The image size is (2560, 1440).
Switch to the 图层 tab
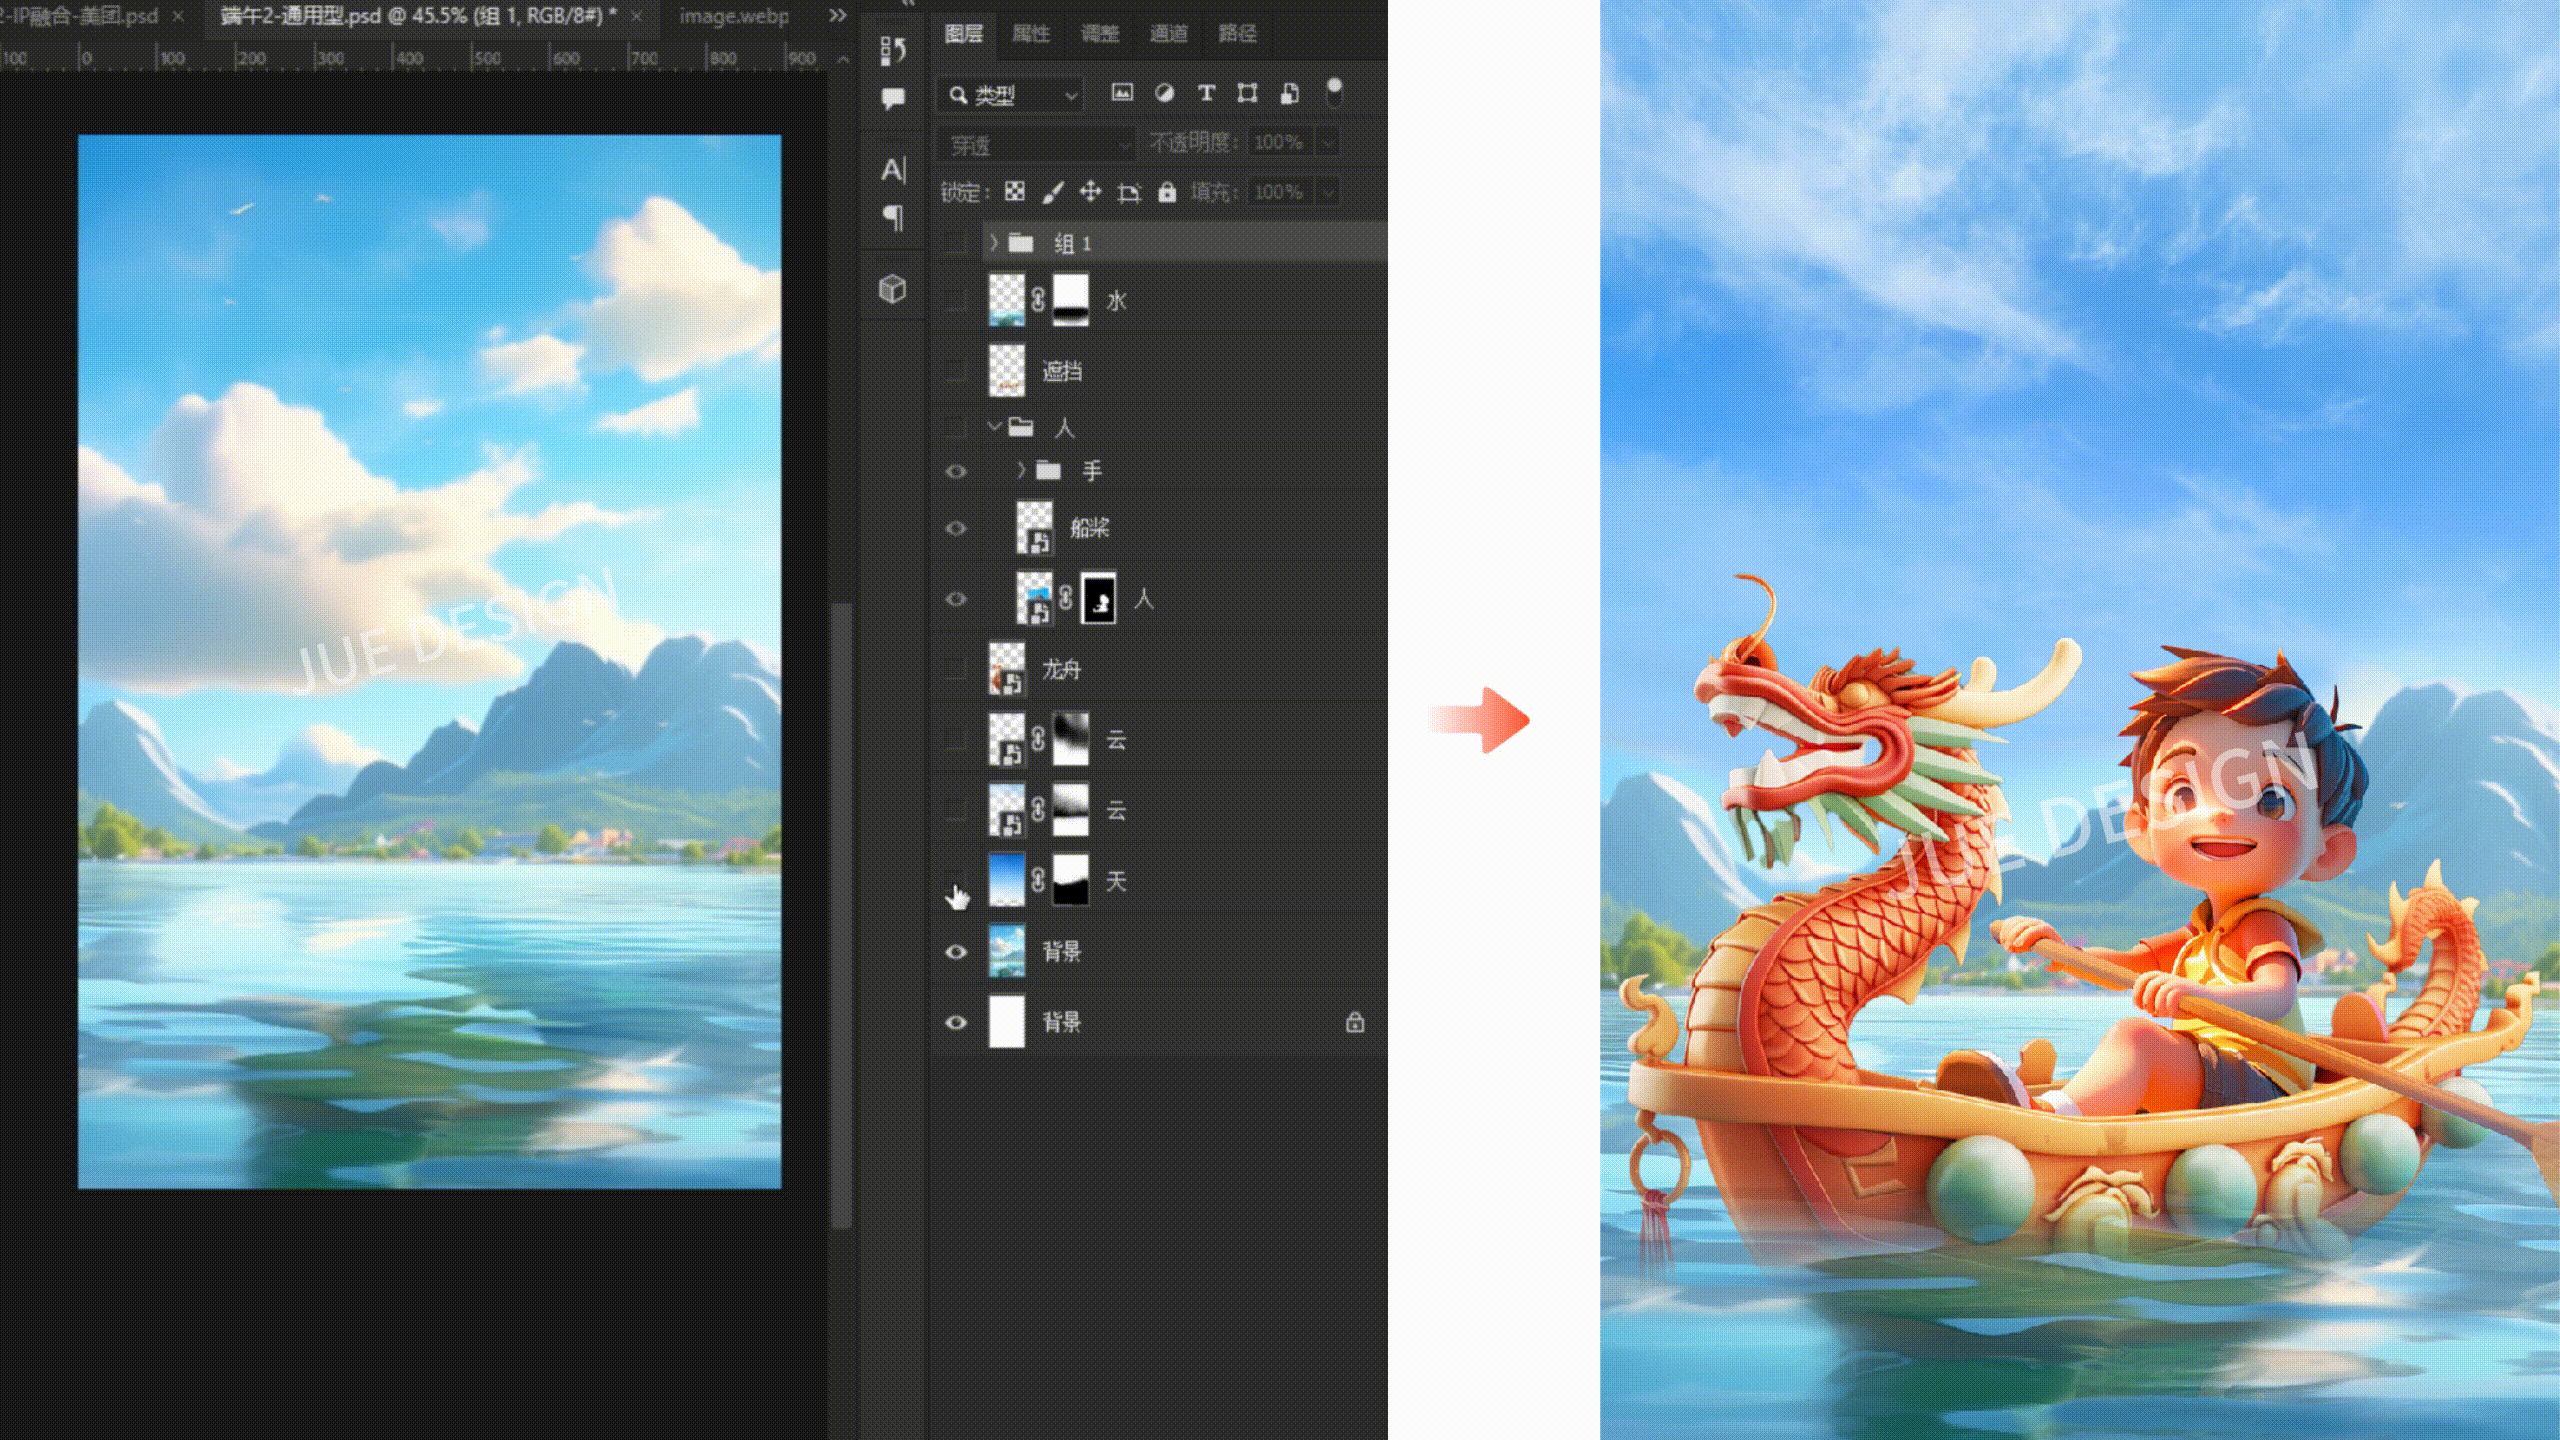pyautogui.click(x=964, y=33)
